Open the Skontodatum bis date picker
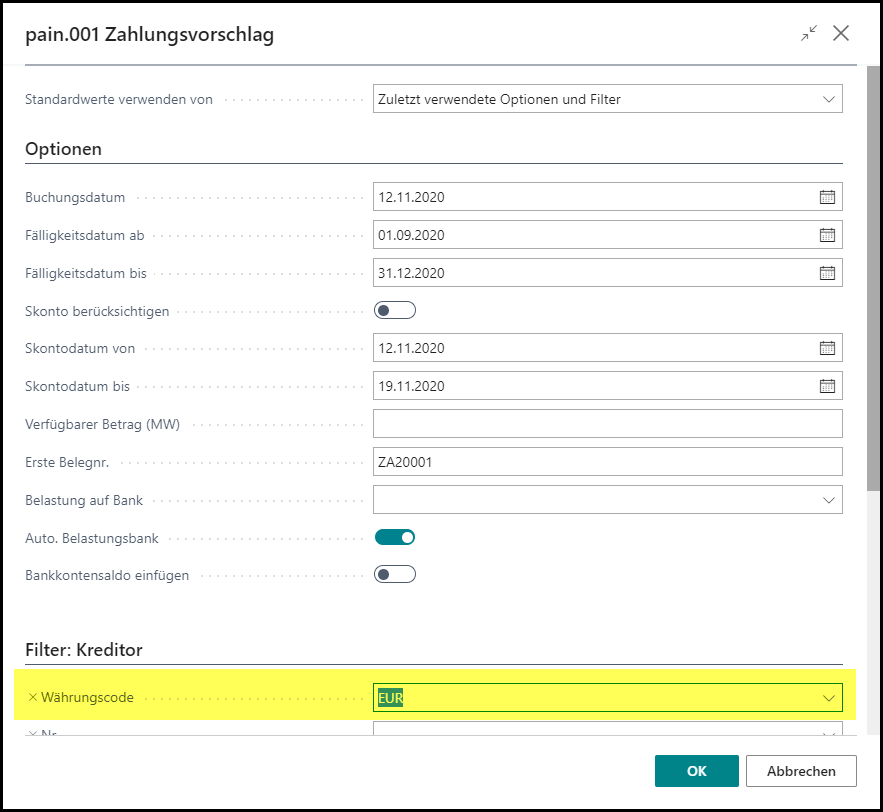Viewport: 883px width, 812px height. tap(827, 386)
